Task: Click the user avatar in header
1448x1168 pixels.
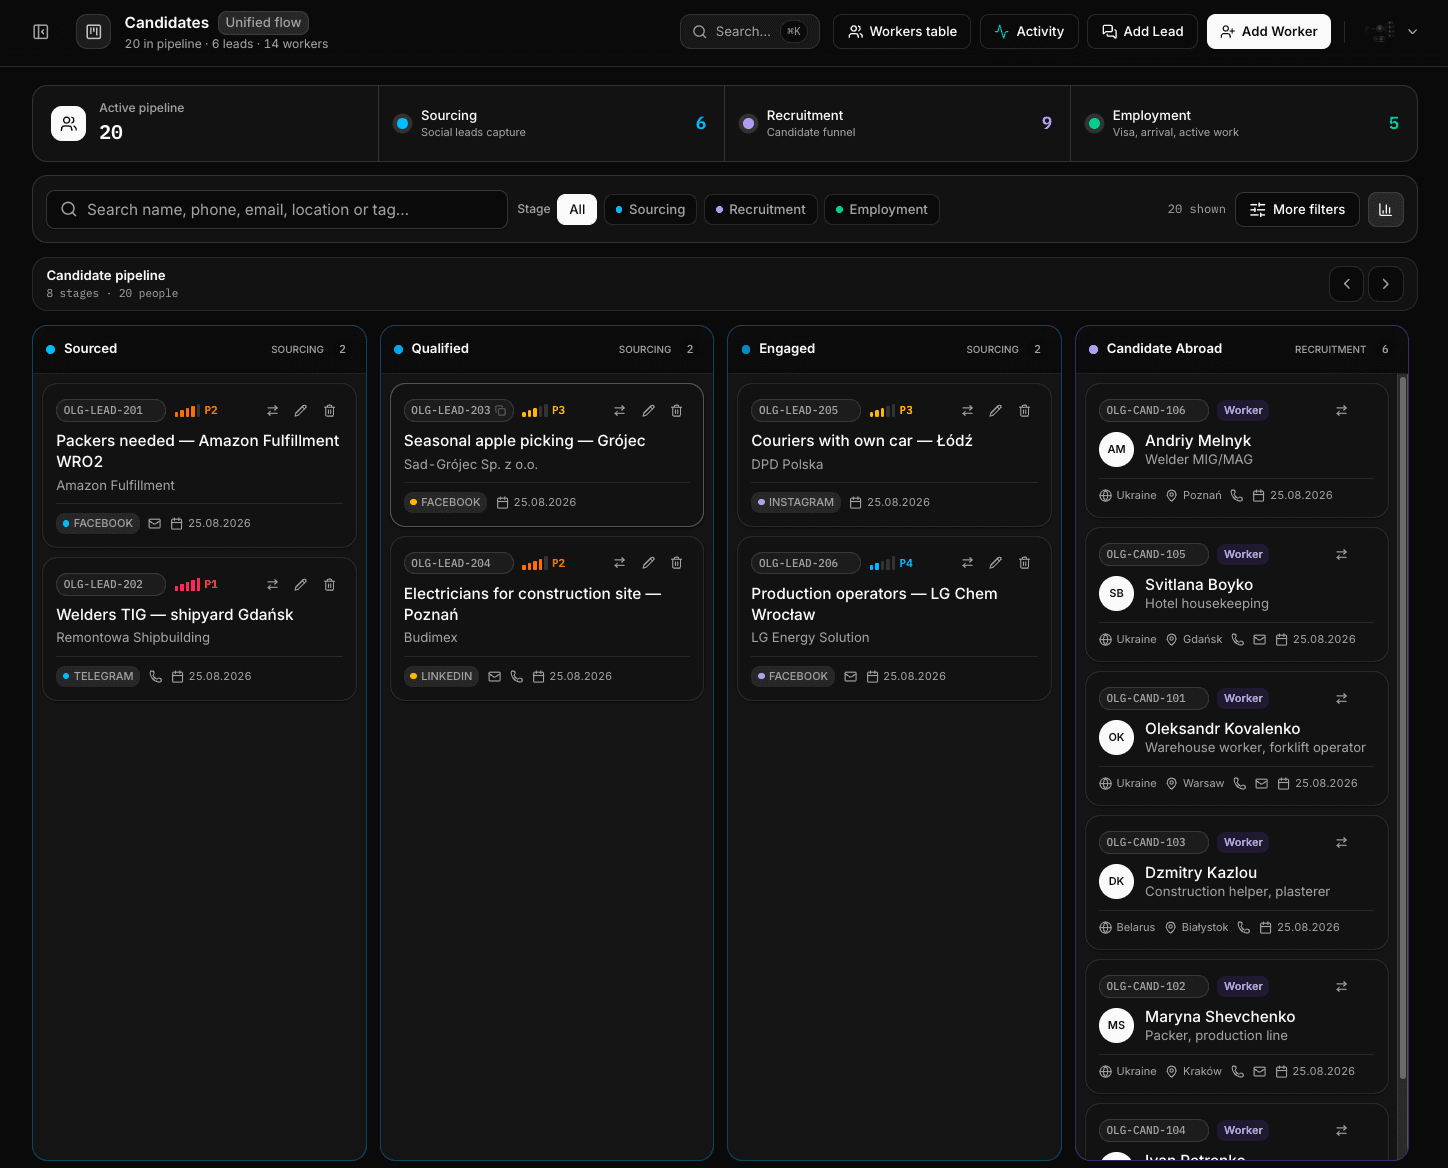Action: (x=1382, y=32)
